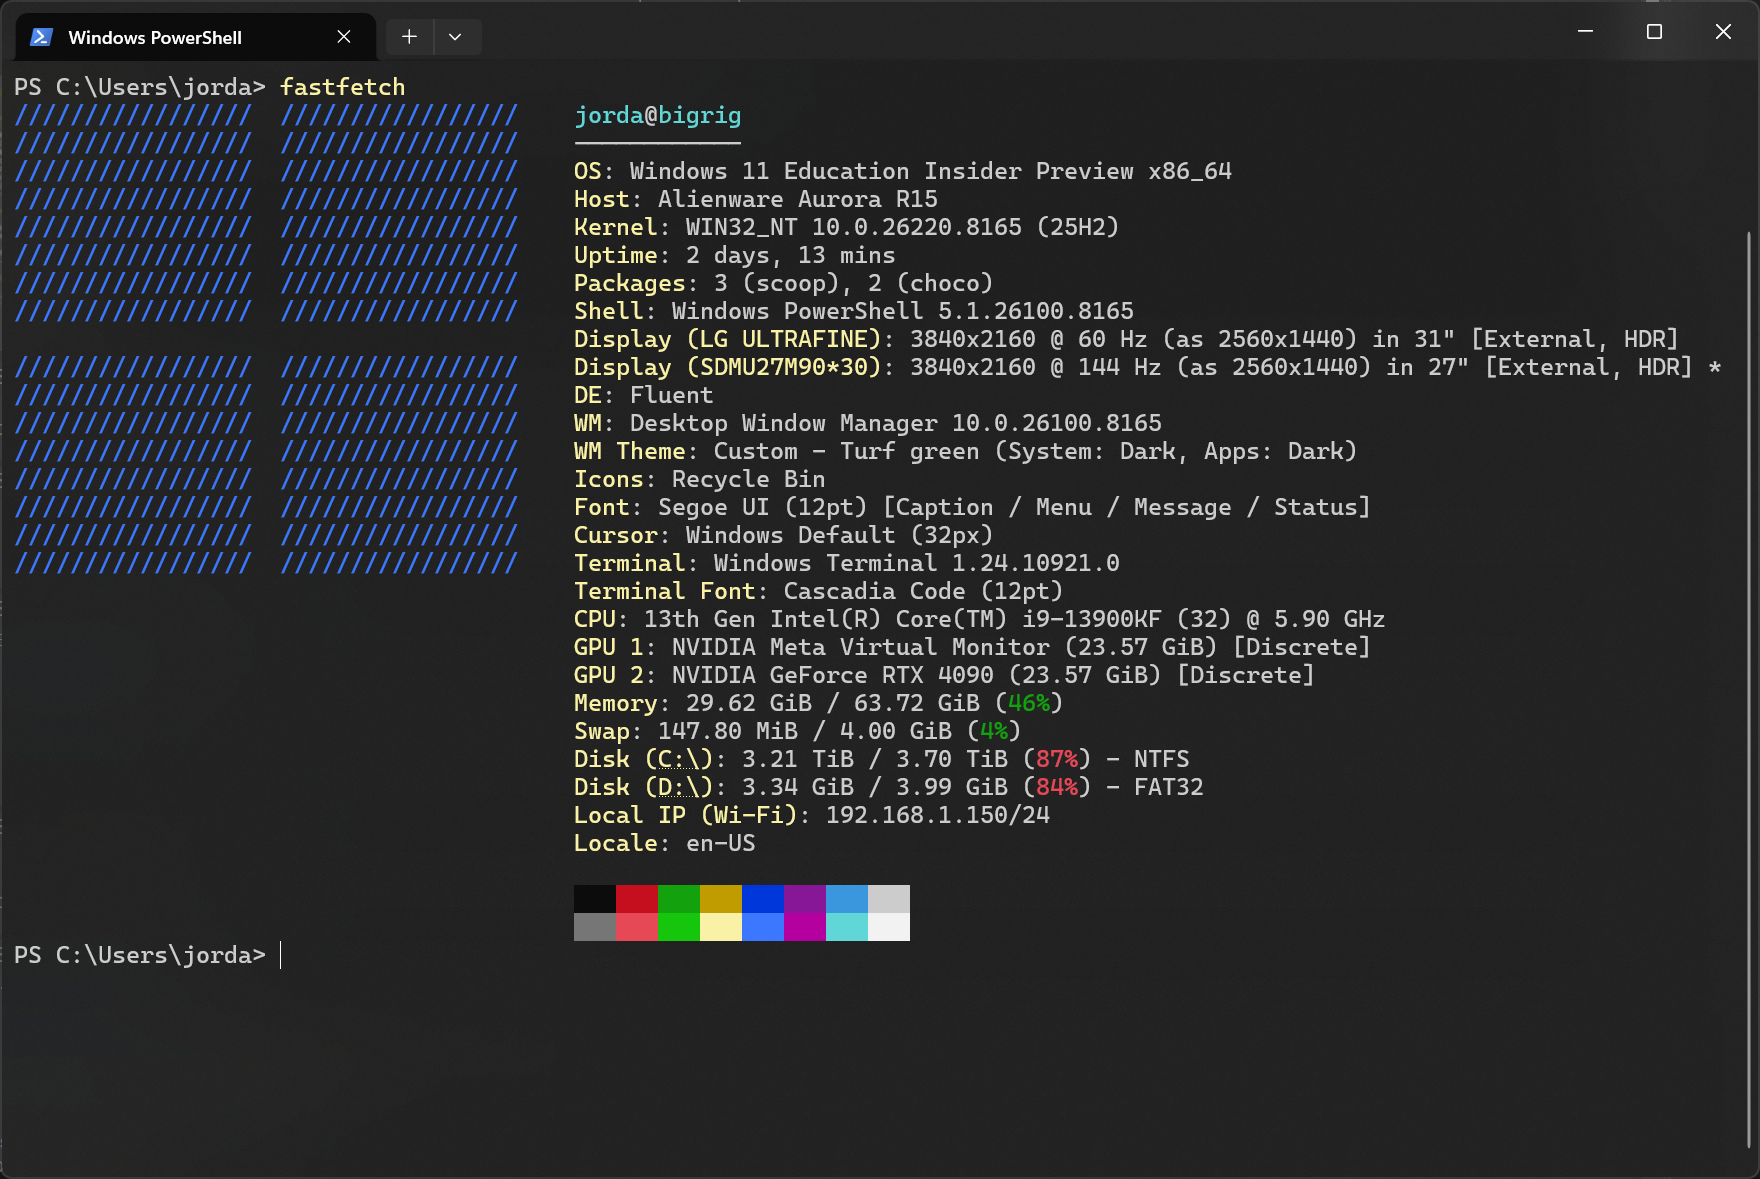This screenshot has height=1179, width=1760.
Task: Click the "GPU 1: NVIDIA Meta Virtual Monitor" line
Action: pyautogui.click(x=973, y=647)
